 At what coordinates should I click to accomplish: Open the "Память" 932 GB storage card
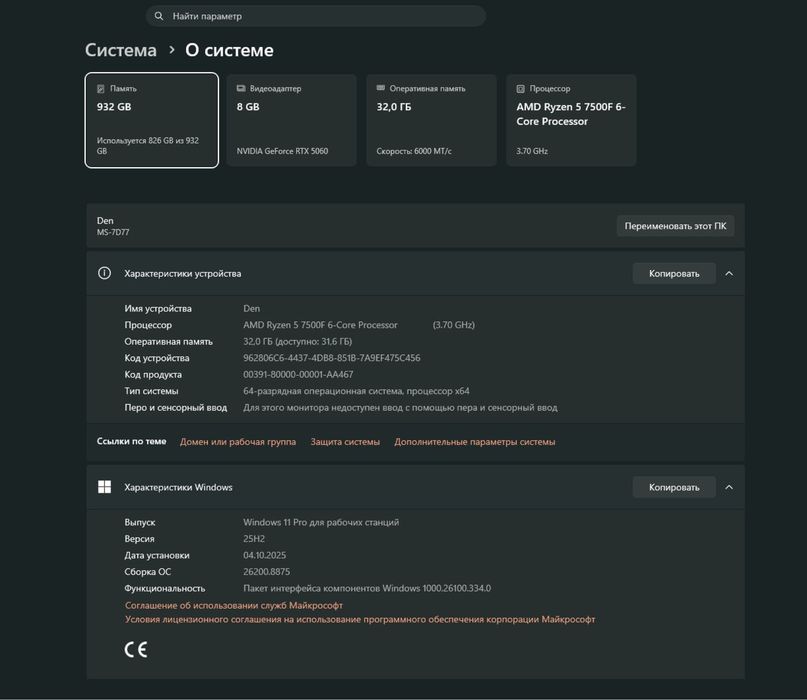(152, 120)
